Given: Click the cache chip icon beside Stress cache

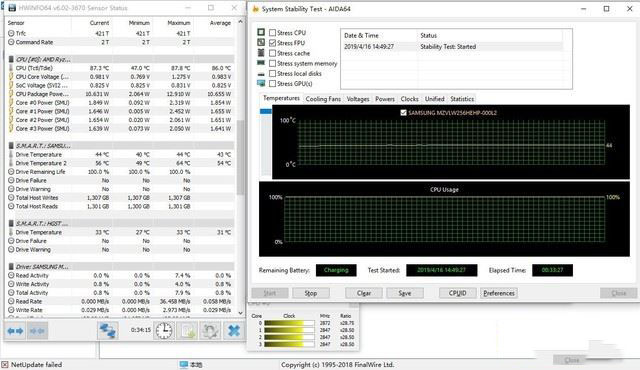Looking at the screenshot, I should coord(261,53).
